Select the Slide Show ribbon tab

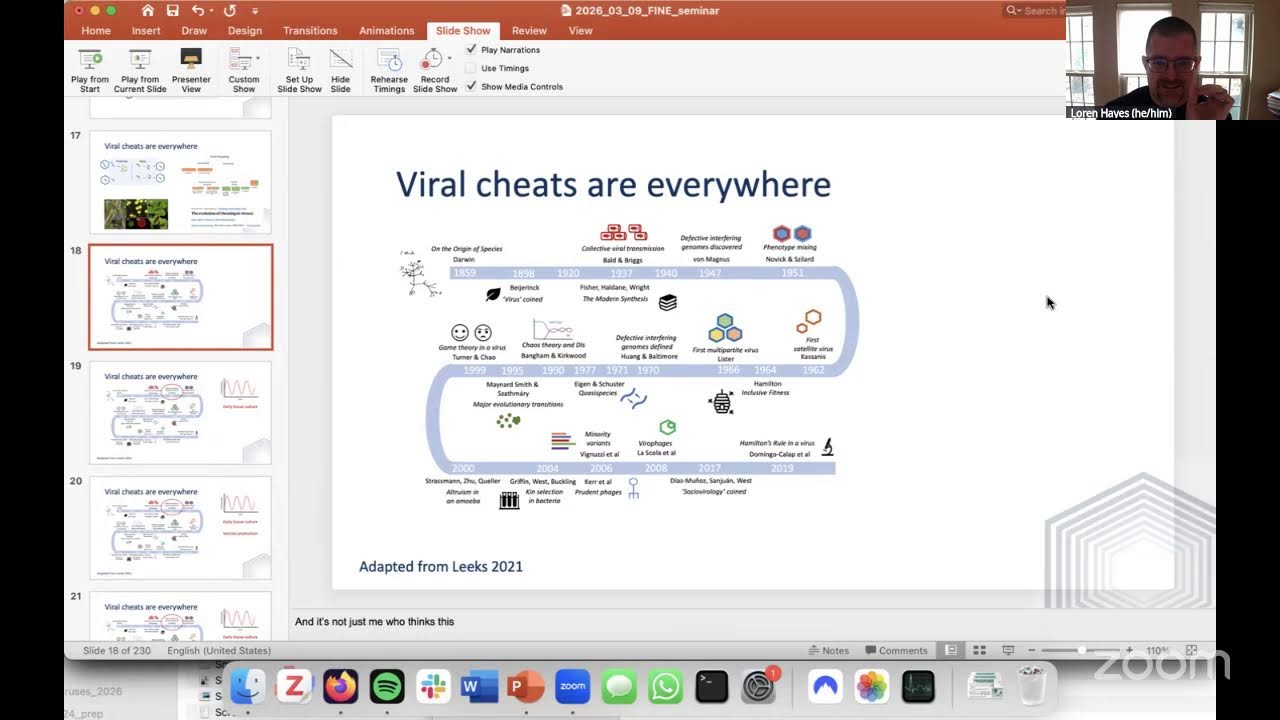[463, 31]
